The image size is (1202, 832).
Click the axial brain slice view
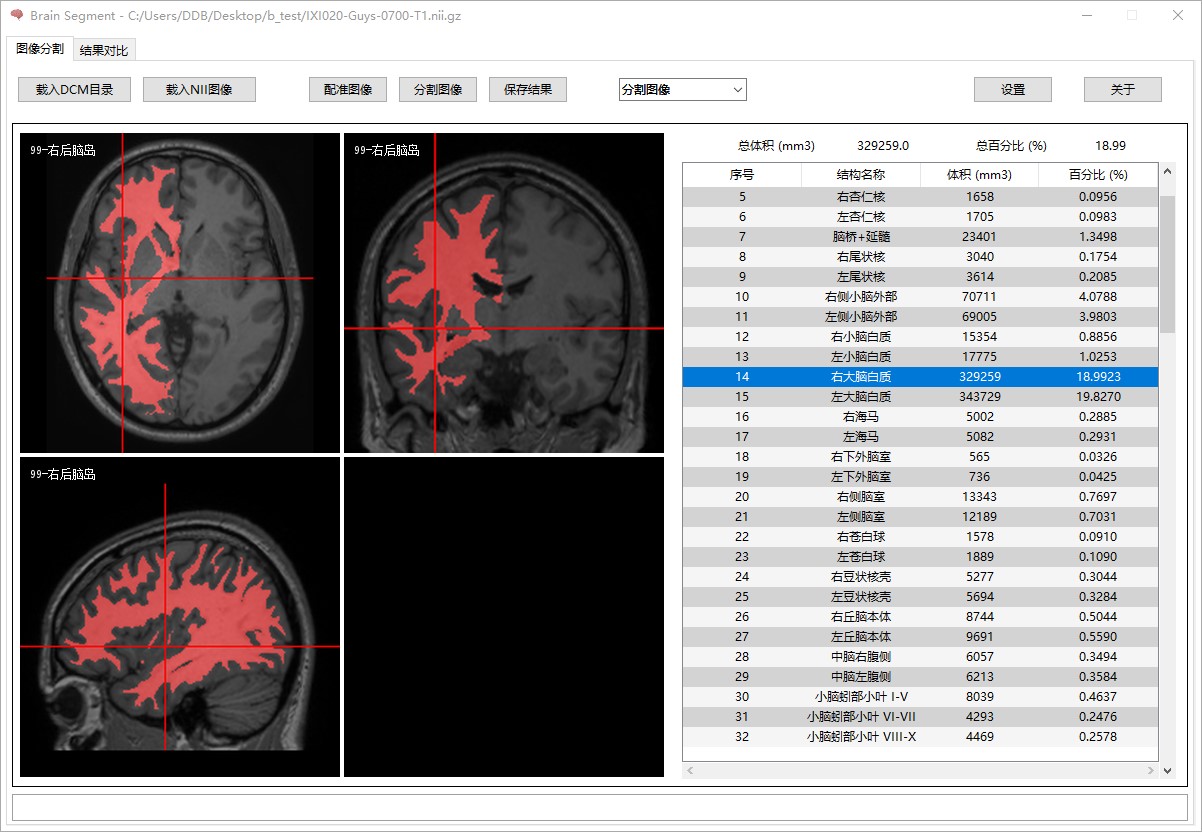(180, 293)
